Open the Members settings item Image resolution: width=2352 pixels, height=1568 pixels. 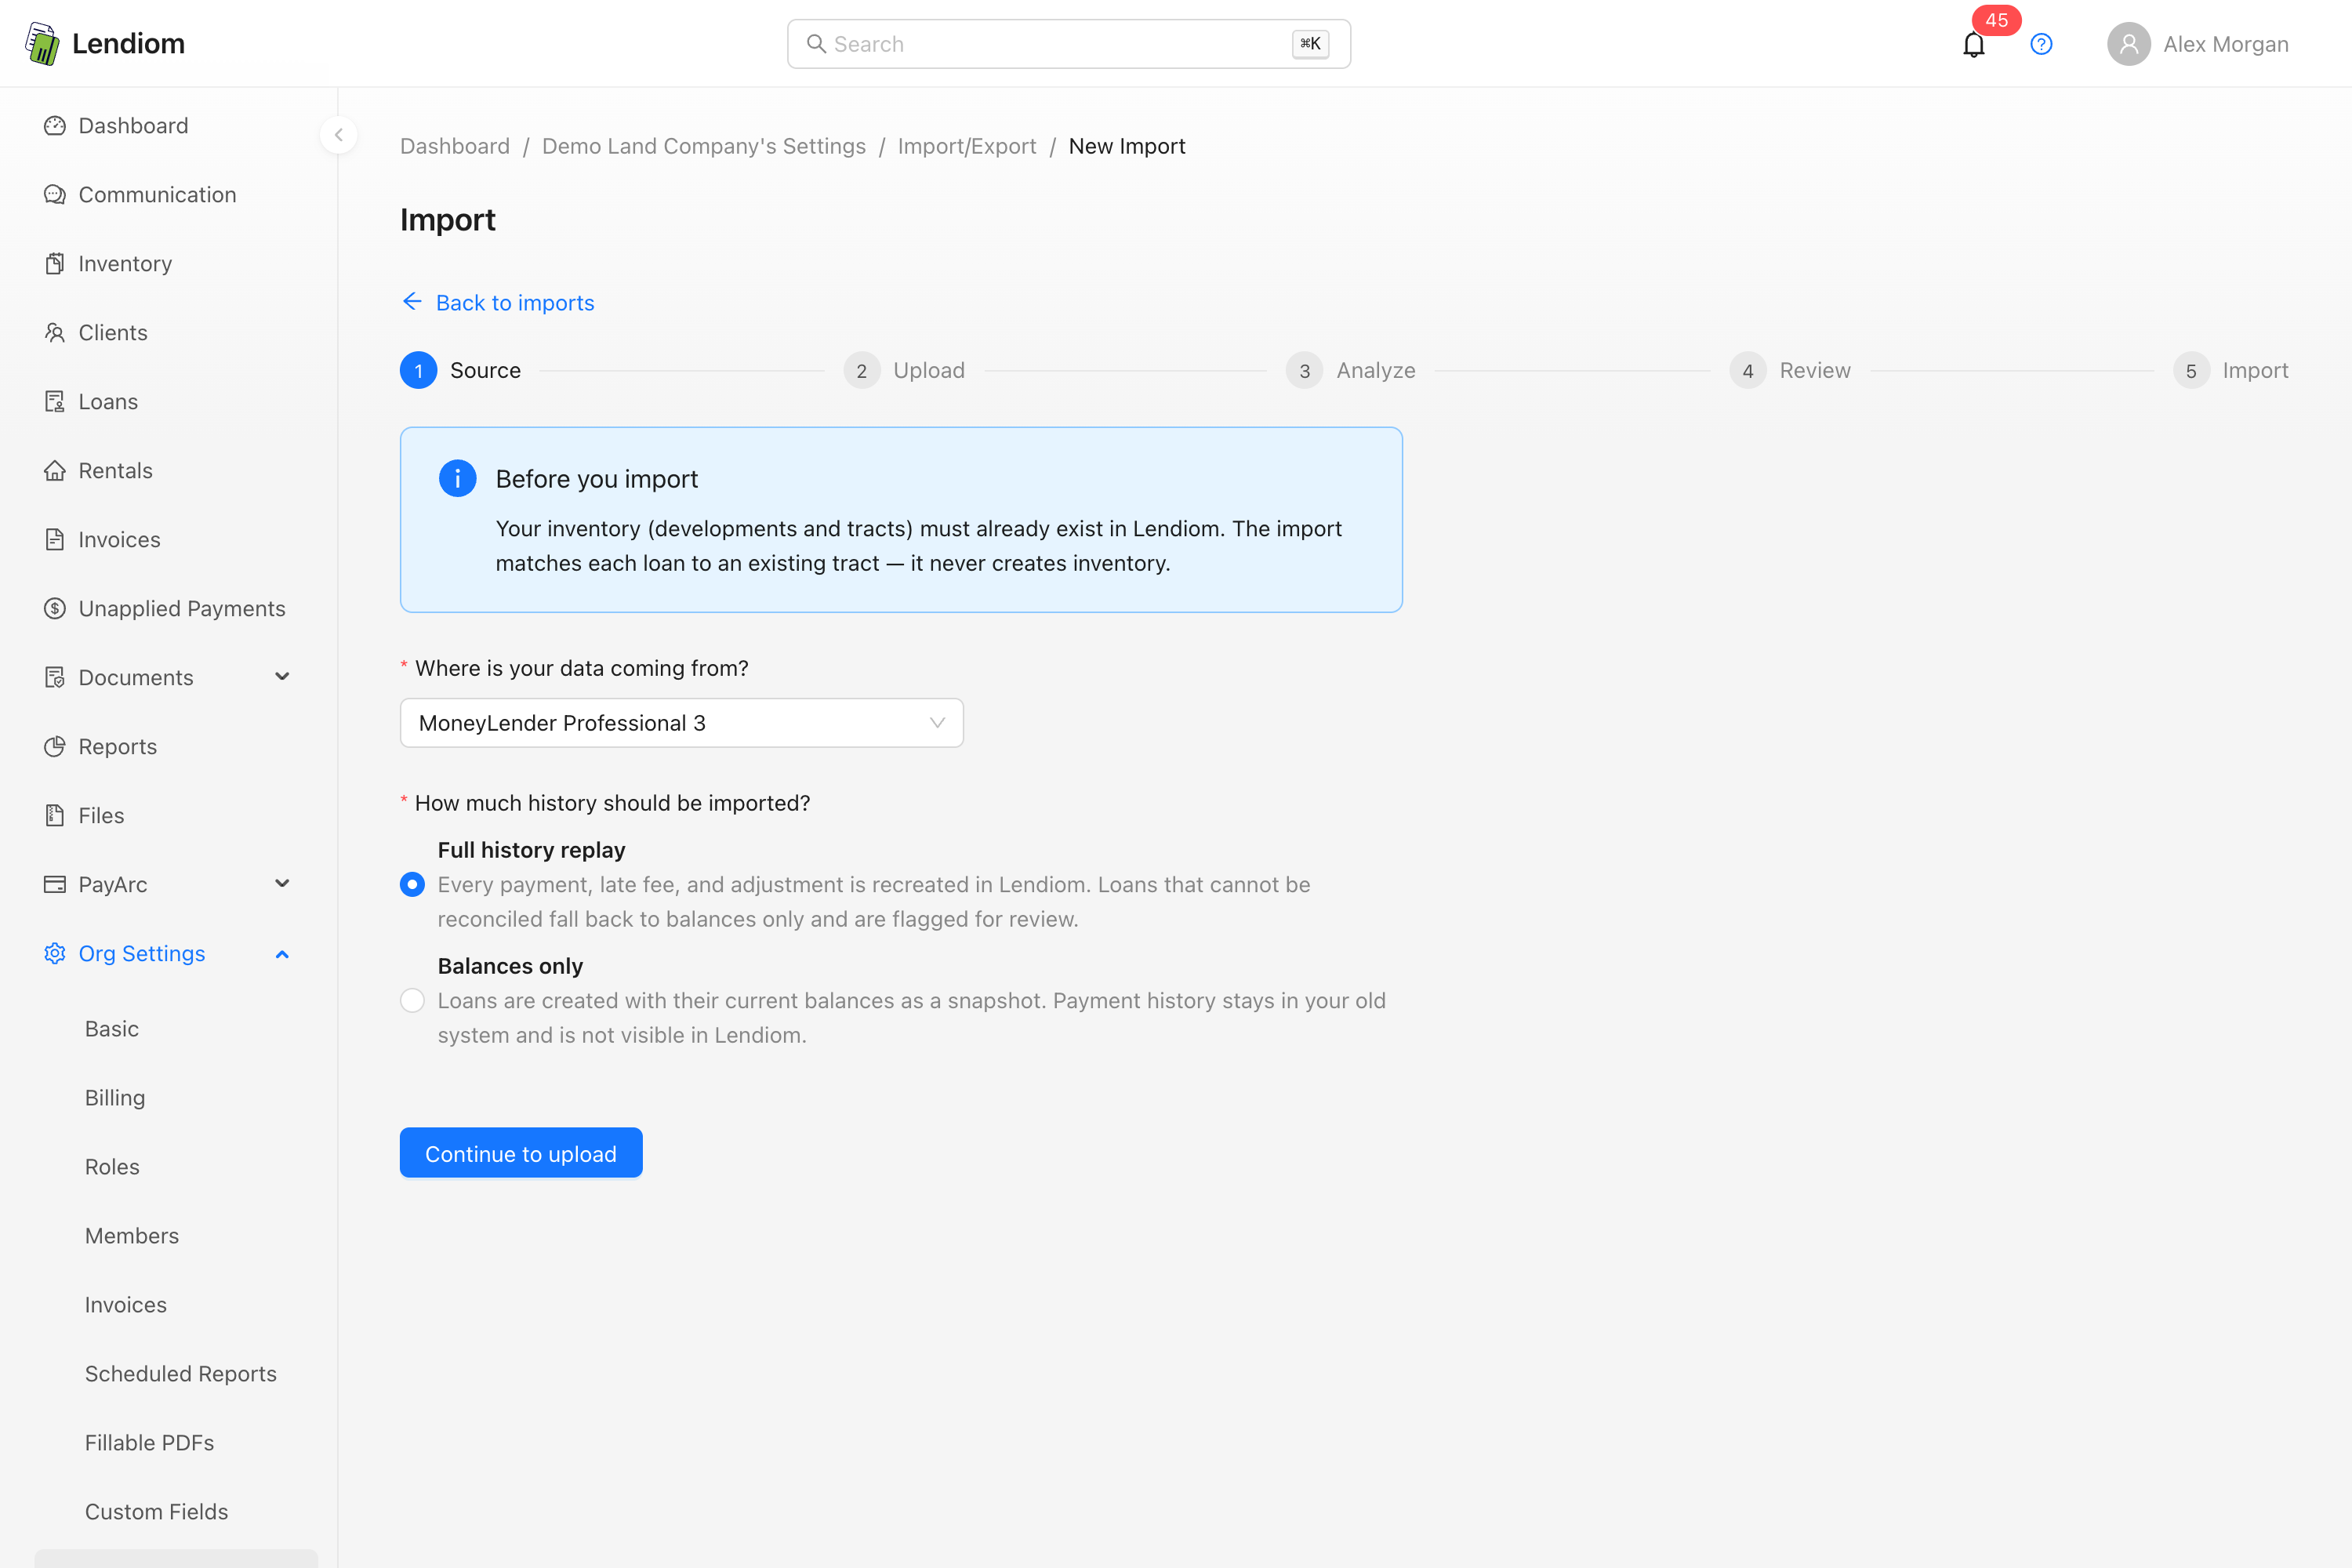pos(132,1236)
